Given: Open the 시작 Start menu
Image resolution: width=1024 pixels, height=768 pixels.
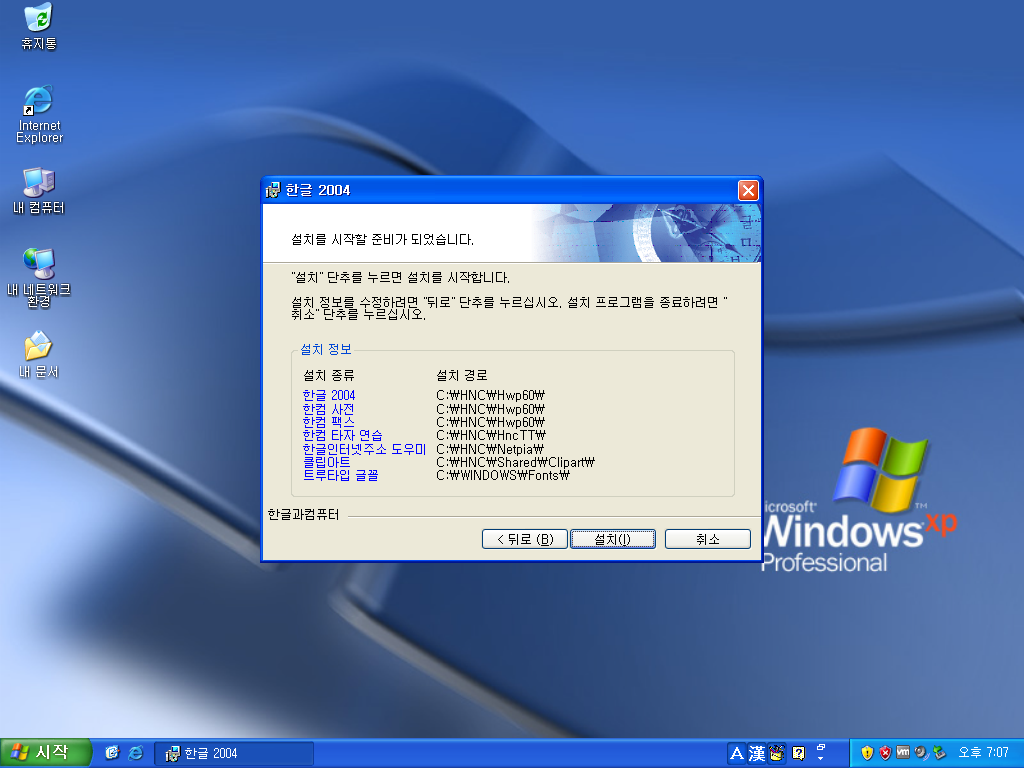Looking at the screenshot, I should 45,752.
